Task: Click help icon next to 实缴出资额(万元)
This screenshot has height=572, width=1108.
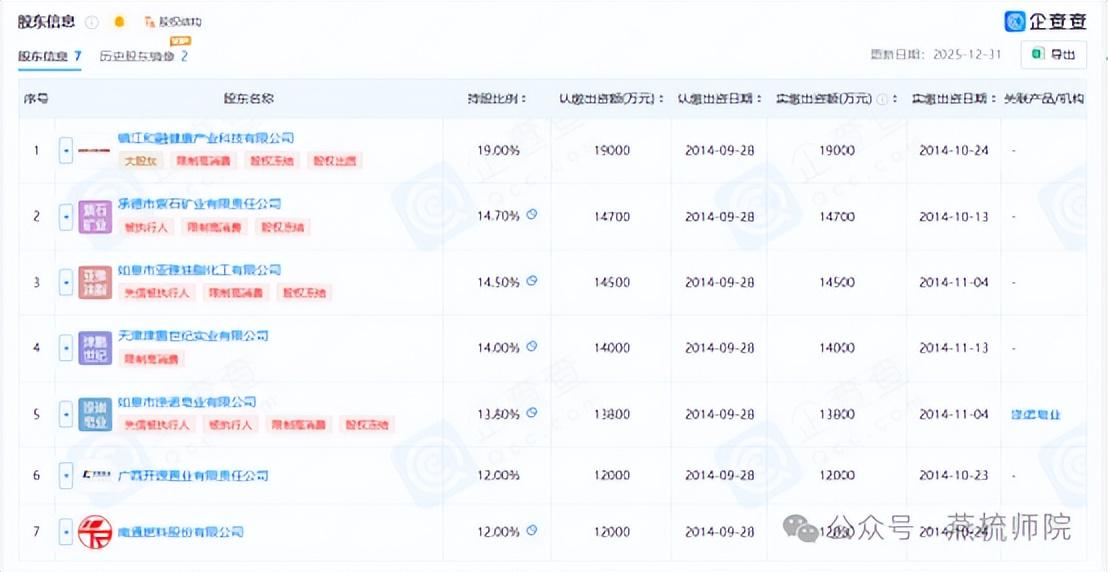Action: (x=882, y=100)
